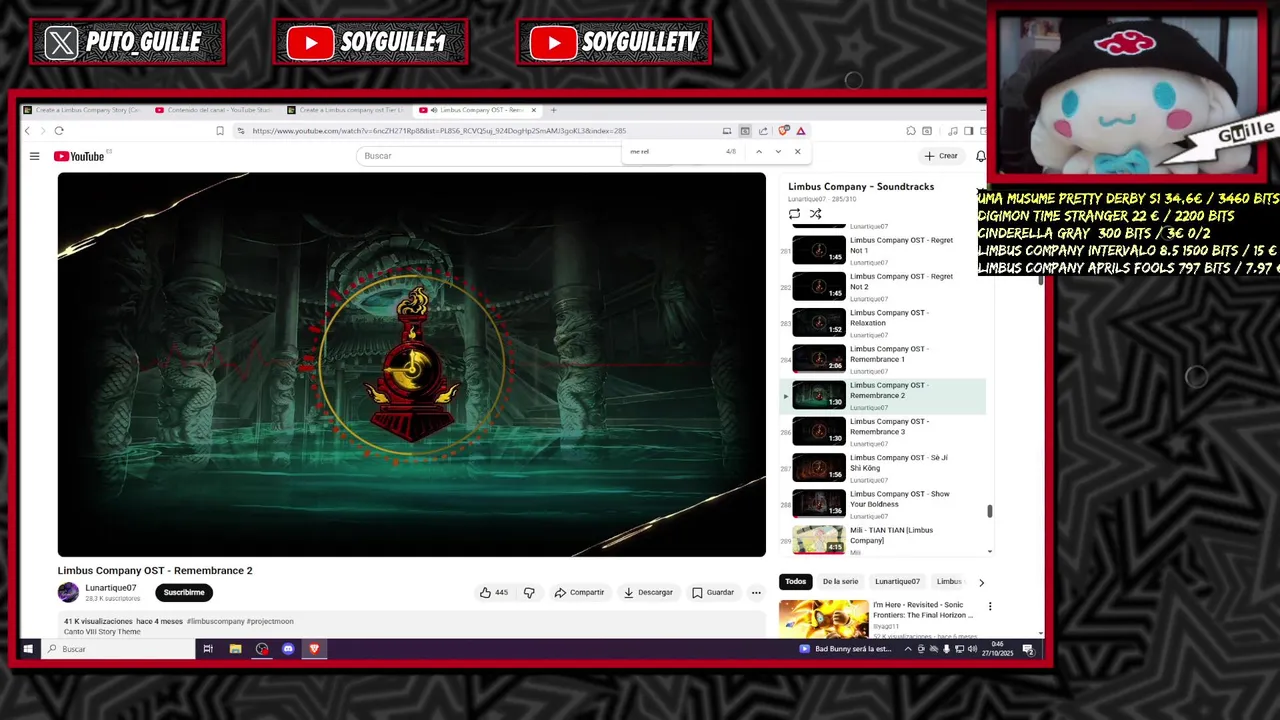Screen dimensions: 1280x720
Task: Open Brave Rewards triangle icon
Action: click(801, 131)
